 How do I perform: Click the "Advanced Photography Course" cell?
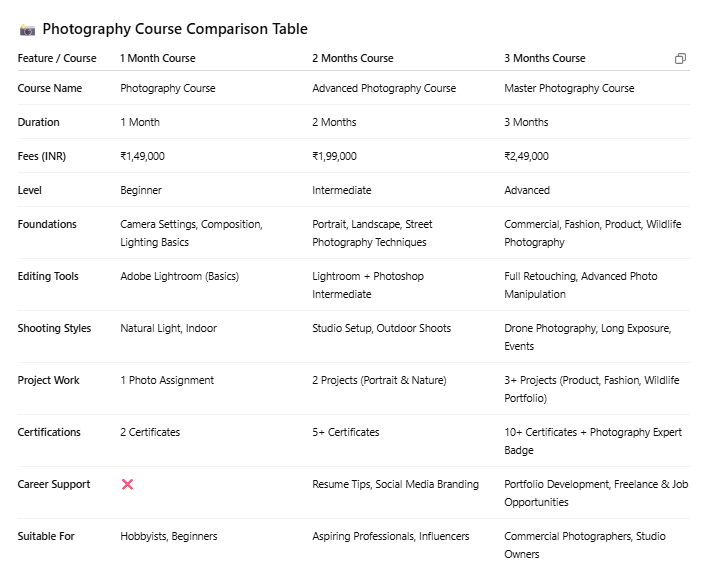[x=384, y=89]
